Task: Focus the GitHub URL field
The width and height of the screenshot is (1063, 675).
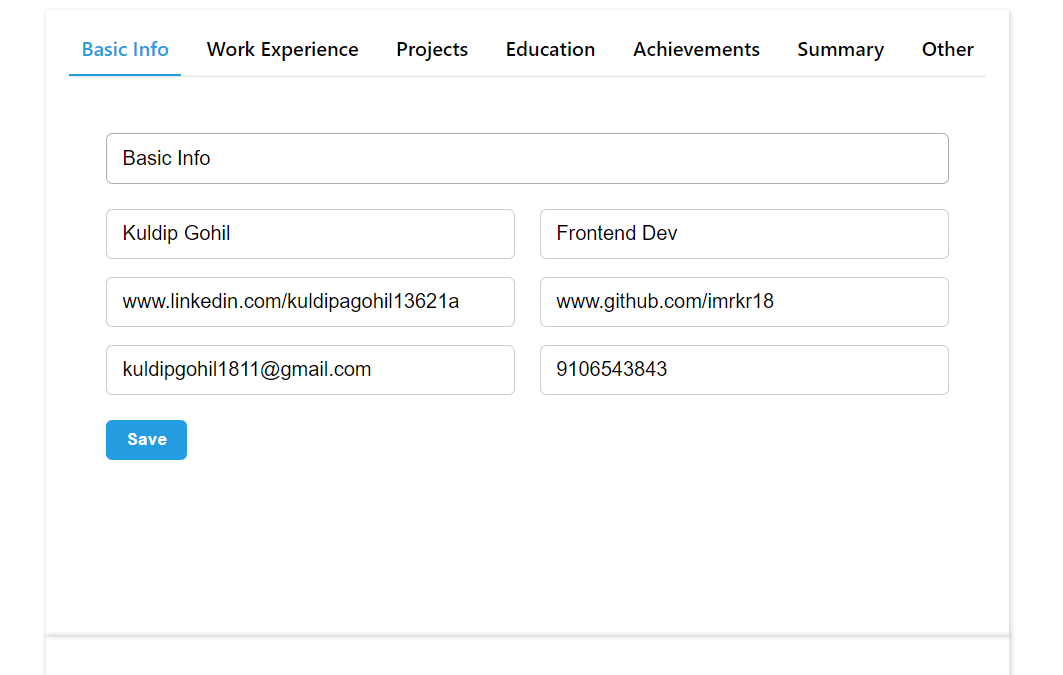Action: pos(744,302)
